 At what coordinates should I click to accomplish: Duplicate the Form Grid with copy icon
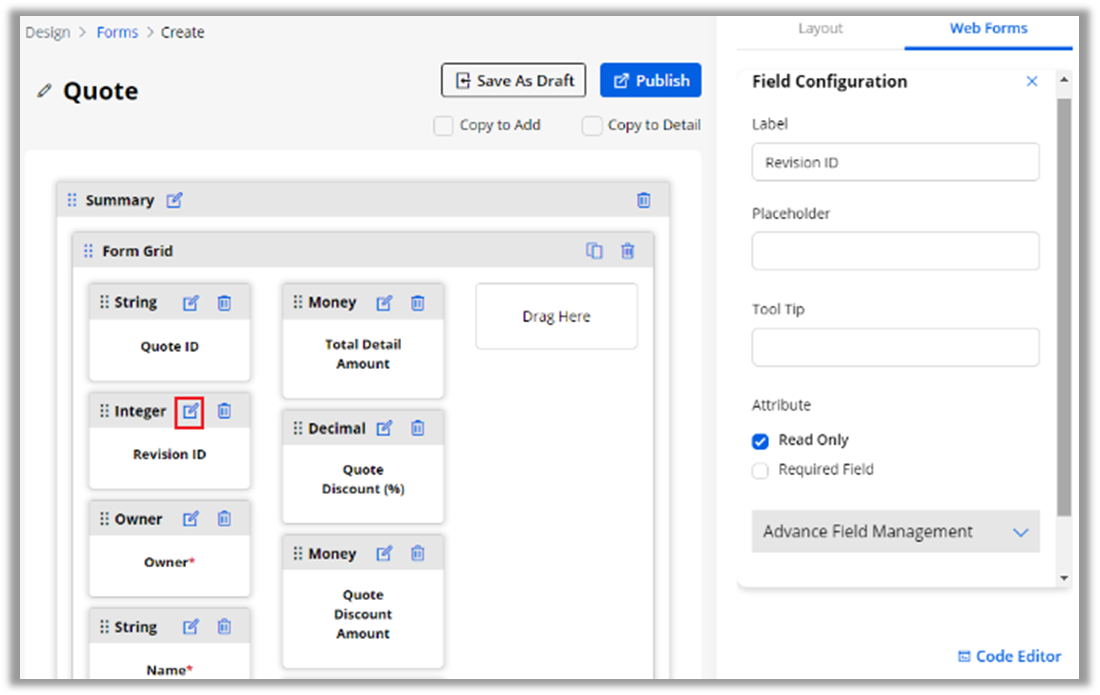pos(594,251)
